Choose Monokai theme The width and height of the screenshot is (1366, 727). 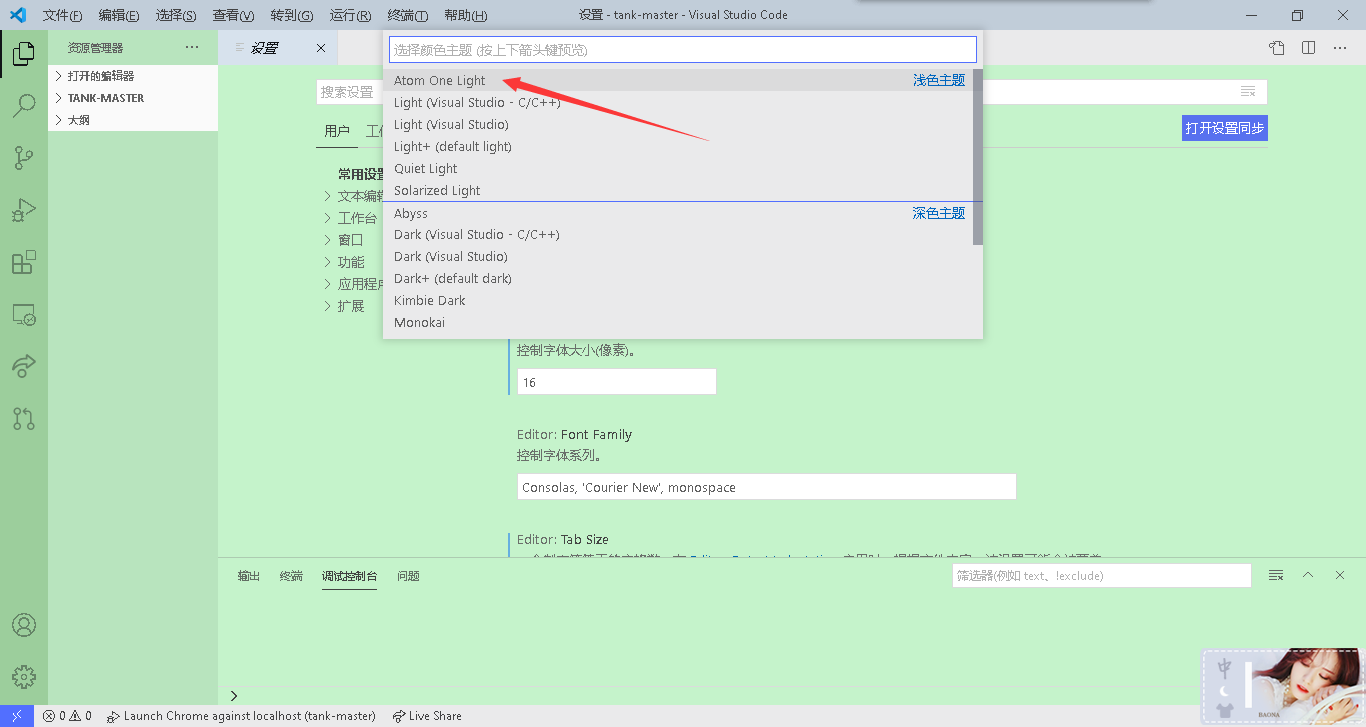pos(677,322)
